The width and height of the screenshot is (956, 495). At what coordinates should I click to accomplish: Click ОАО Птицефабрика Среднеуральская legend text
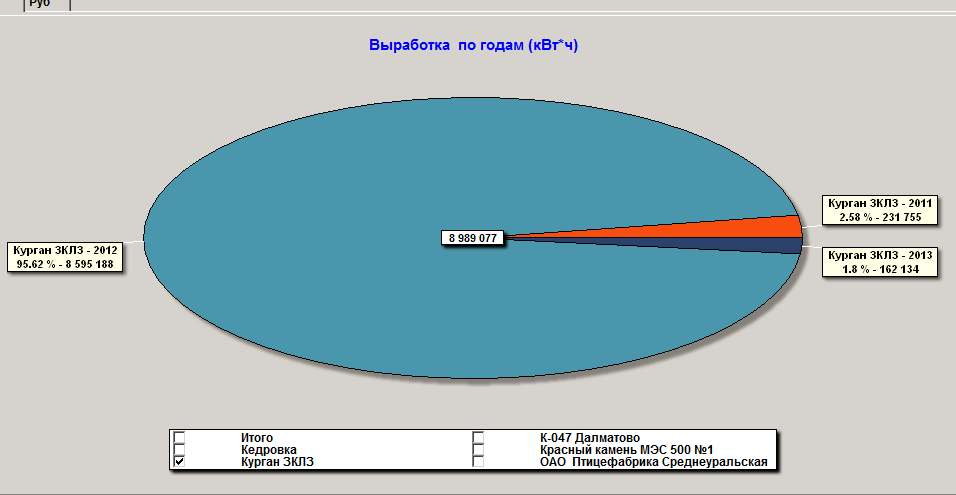(x=652, y=462)
